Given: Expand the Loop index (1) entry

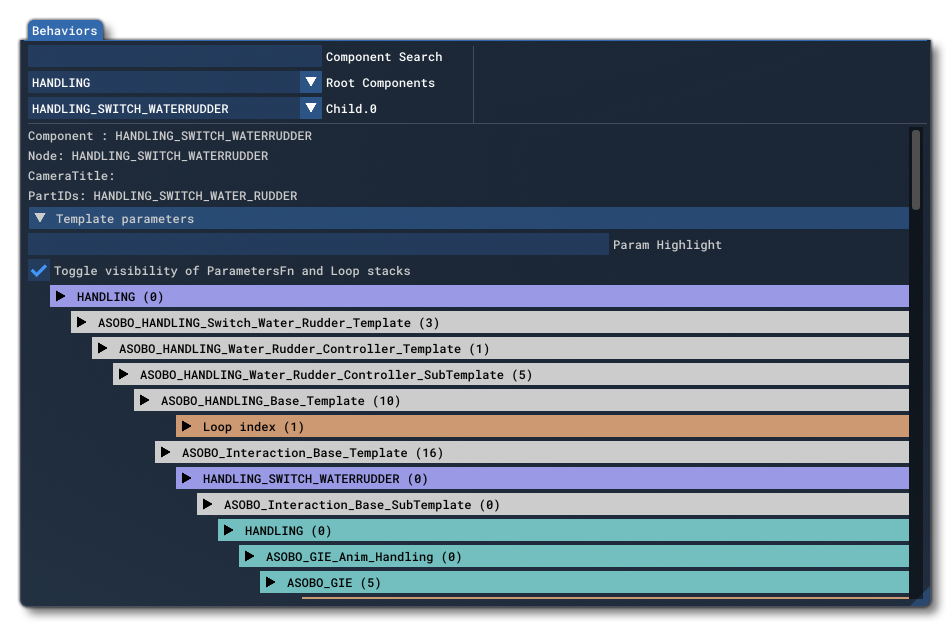Looking at the screenshot, I should [x=185, y=426].
